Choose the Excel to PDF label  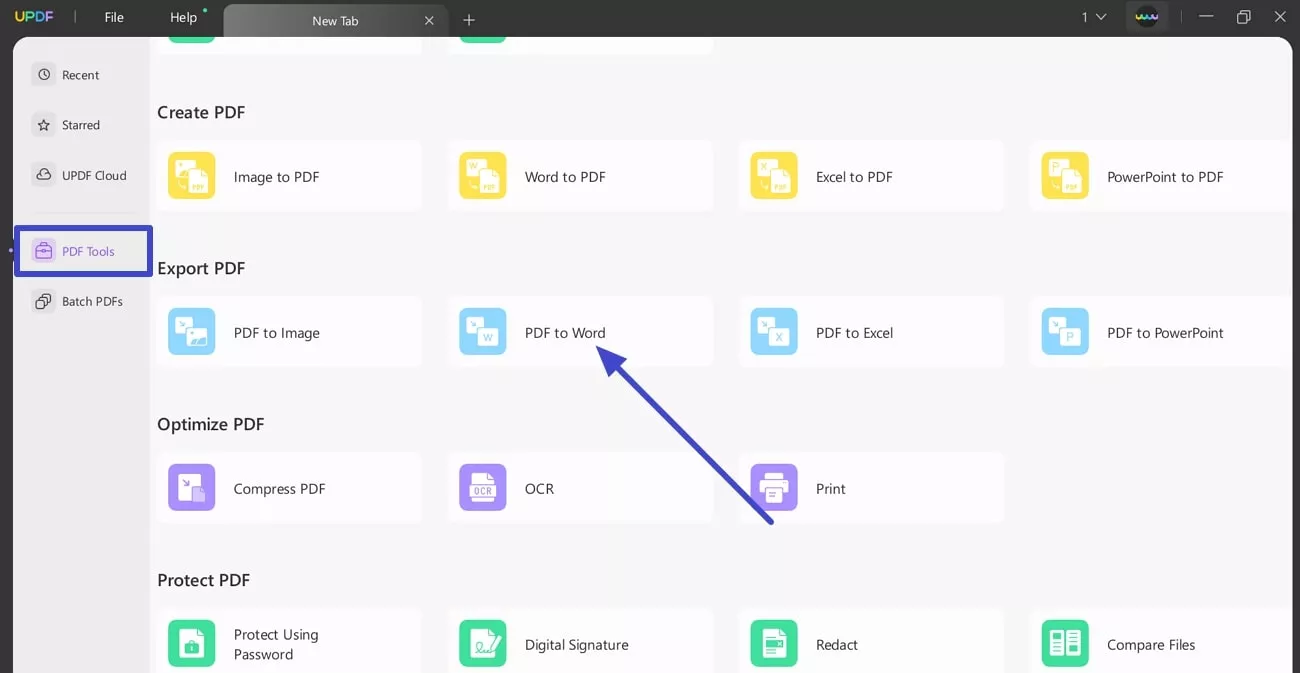point(854,177)
